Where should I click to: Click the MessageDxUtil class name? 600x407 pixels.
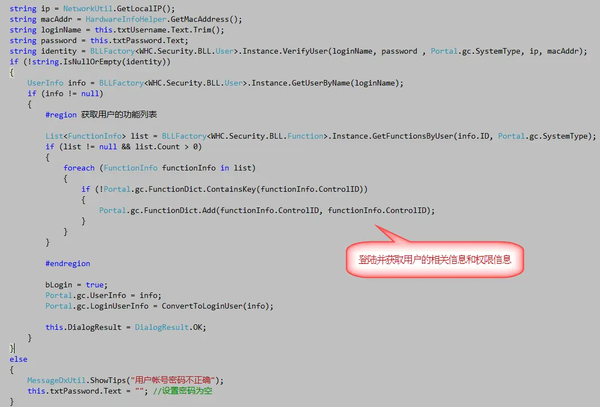tap(56, 380)
